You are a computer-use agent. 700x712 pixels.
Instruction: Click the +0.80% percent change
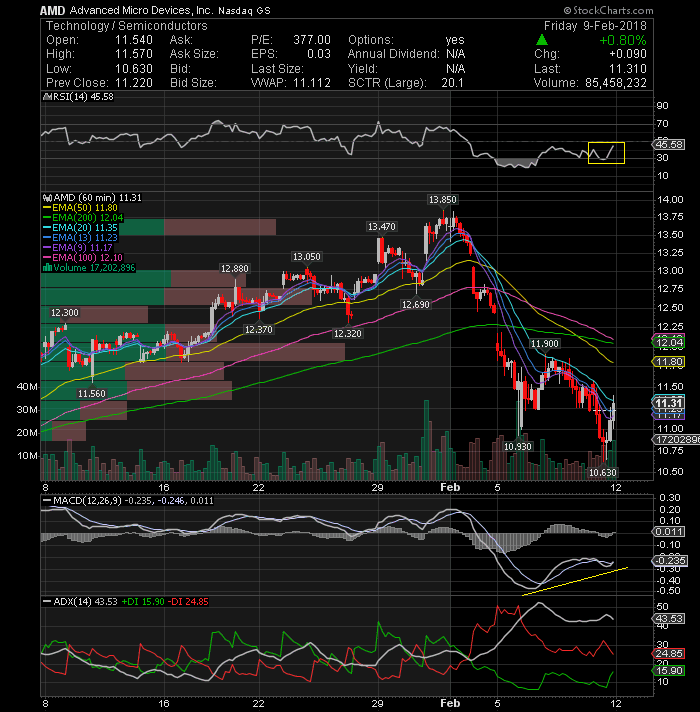coord(623,40)
